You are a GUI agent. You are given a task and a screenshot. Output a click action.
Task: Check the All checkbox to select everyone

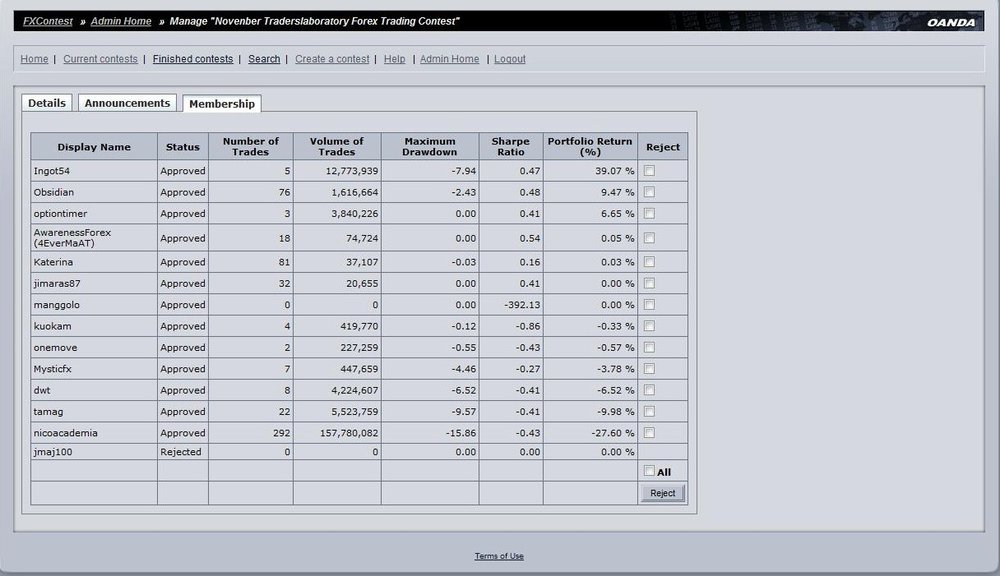649,471
